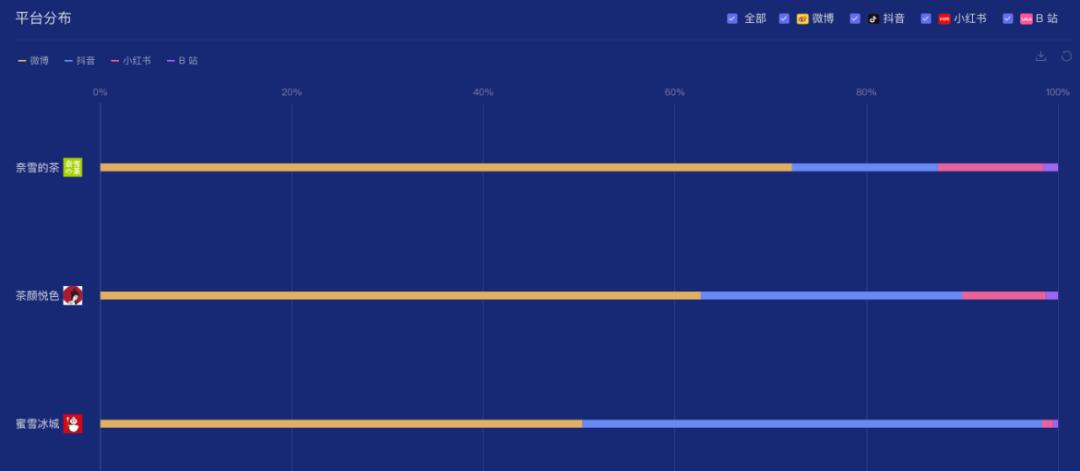
Task: Hide the 抖音 series via chart legend
Action: pyautogui.click(x=80, y=61)
